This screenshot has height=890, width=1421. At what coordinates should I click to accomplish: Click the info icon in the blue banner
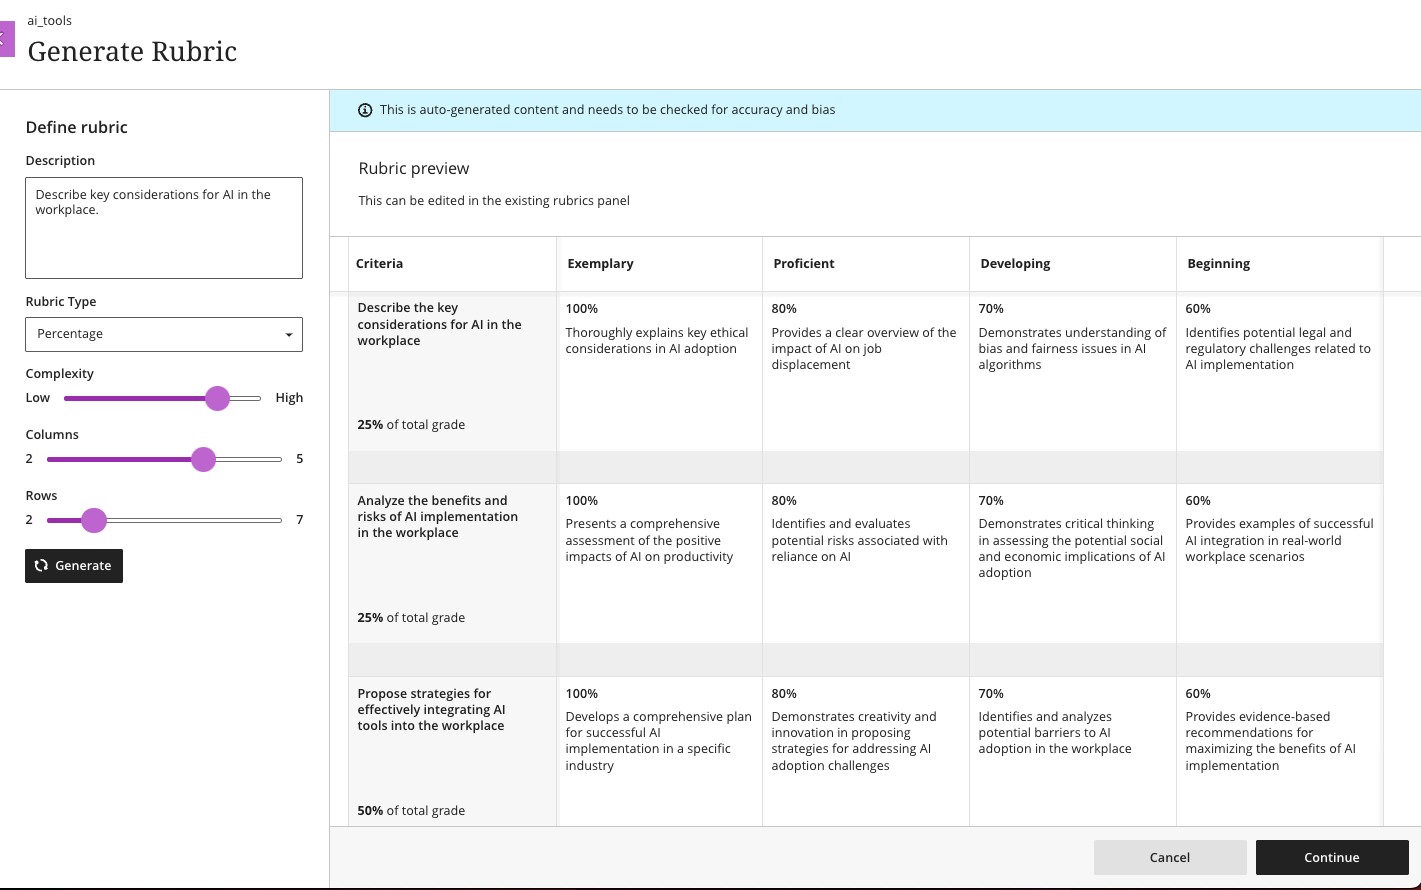365,110
